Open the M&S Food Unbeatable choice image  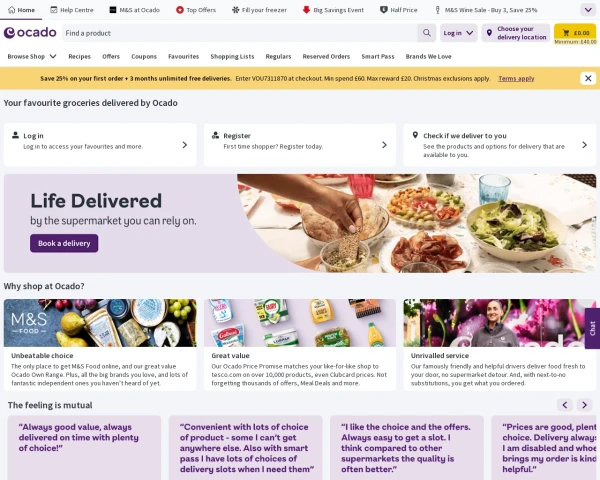click(100, 323)
